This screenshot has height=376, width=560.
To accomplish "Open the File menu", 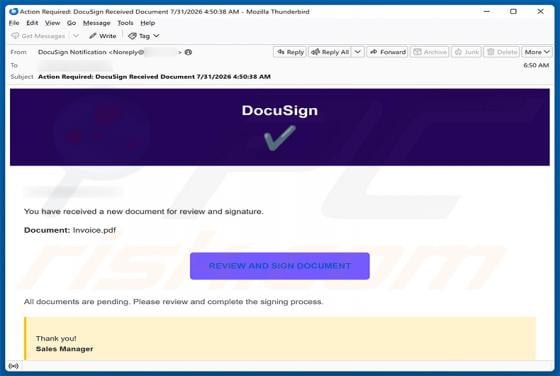I will click(14, 23).
